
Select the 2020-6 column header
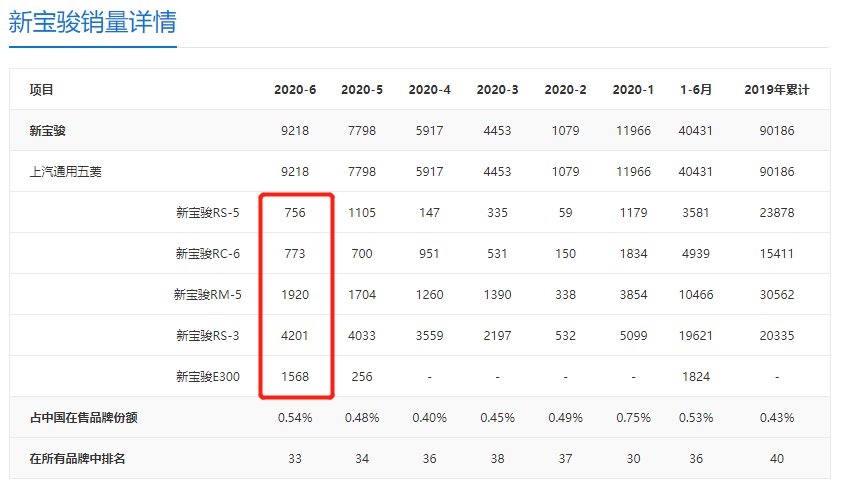click(295, 90)
